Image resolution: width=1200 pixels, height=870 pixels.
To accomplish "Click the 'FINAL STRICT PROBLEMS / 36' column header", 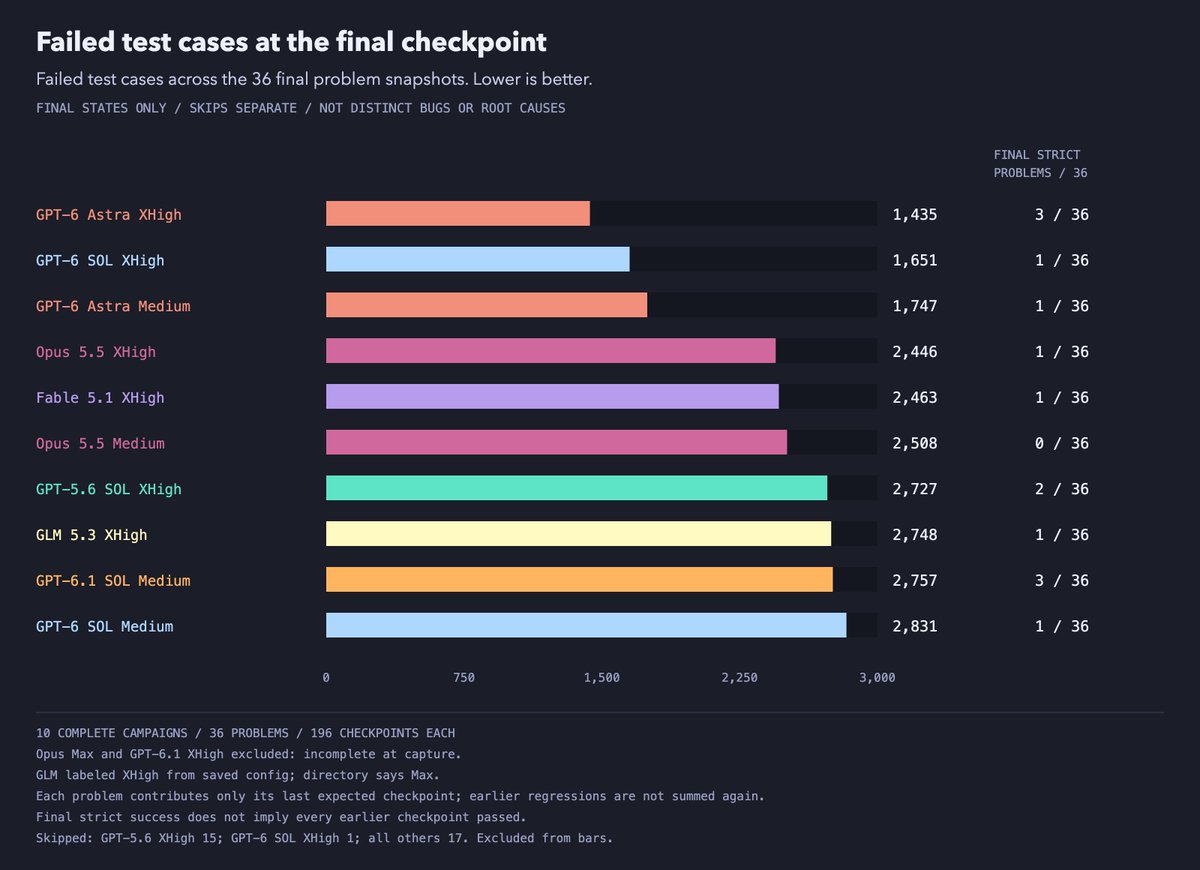I will click(x=1040, y=164).
